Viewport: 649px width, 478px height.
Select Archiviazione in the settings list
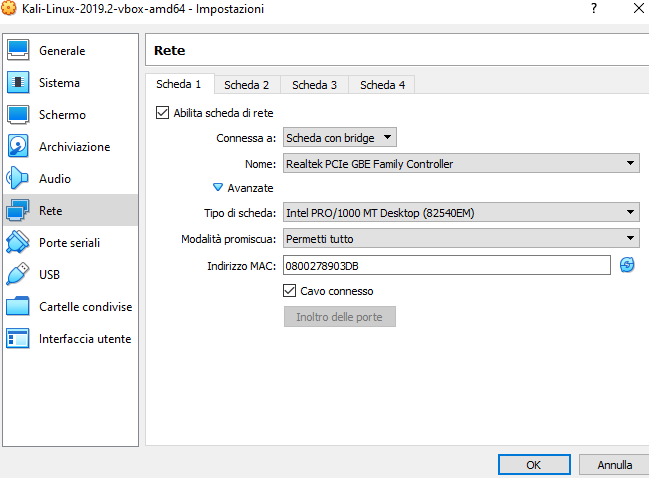point(70,147)
